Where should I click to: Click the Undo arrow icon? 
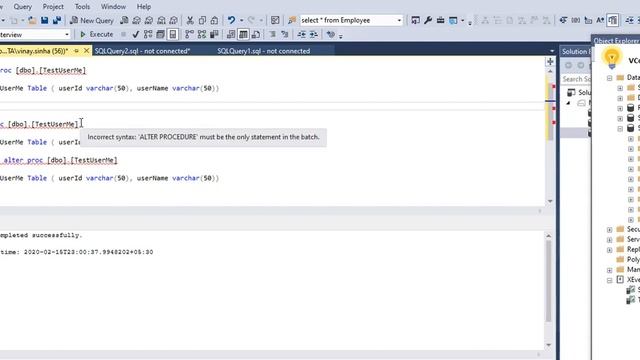pyautogui.click(x=231, y=20)
